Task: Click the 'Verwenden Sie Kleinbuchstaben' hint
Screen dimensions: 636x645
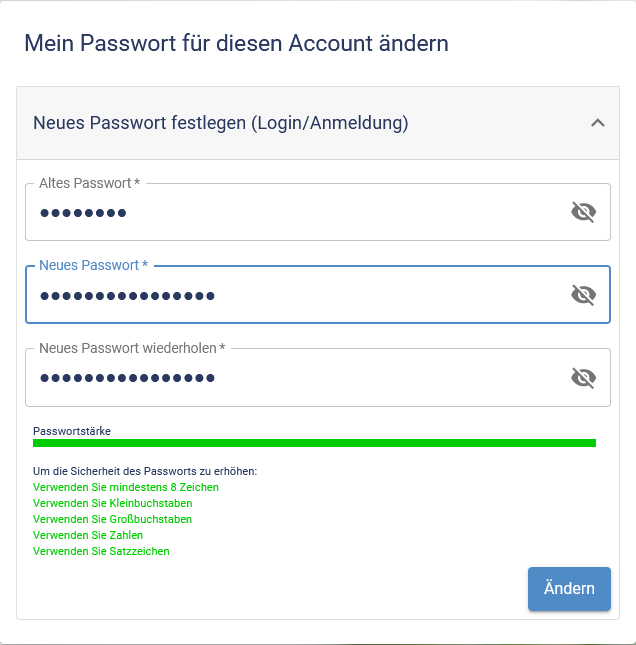Action: tap(112, 503)
